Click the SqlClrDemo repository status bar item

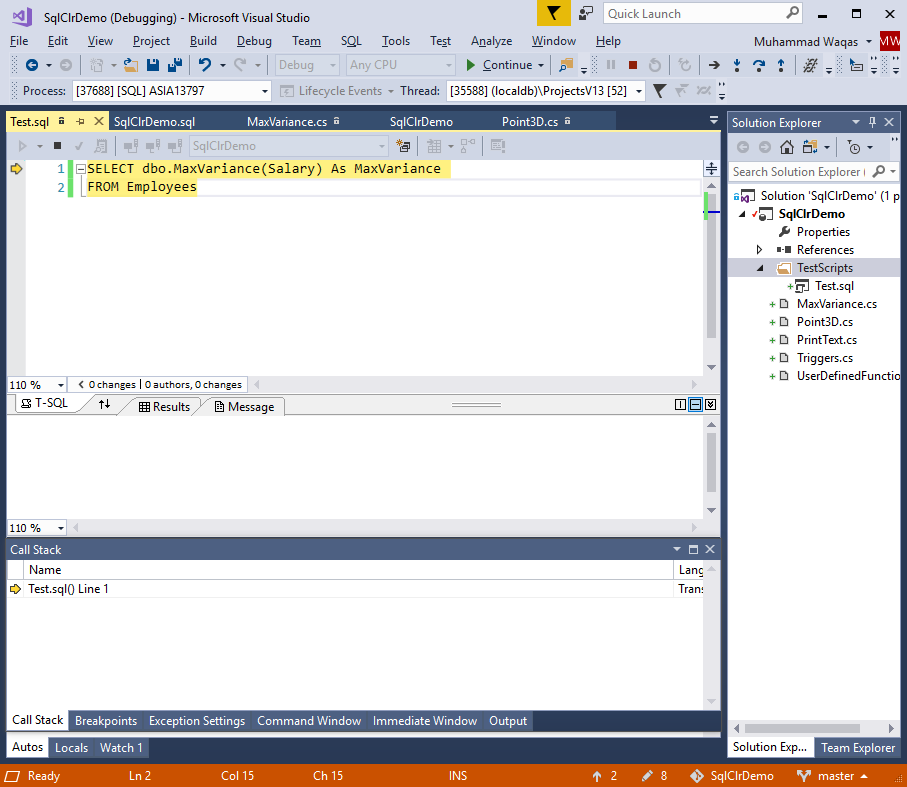pos(732,775)
